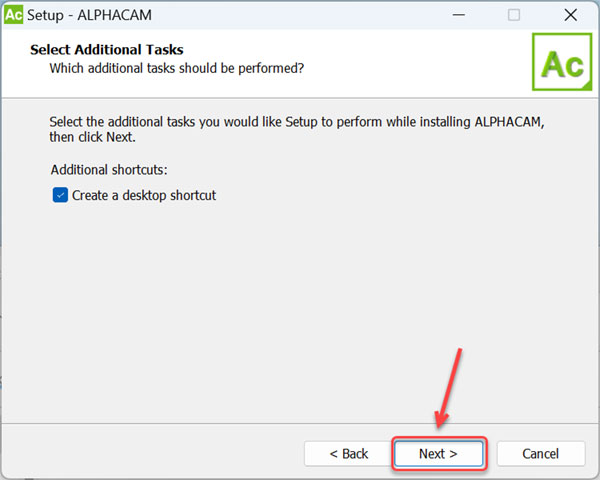Click empty space left of the Back button

click(150, 453)
